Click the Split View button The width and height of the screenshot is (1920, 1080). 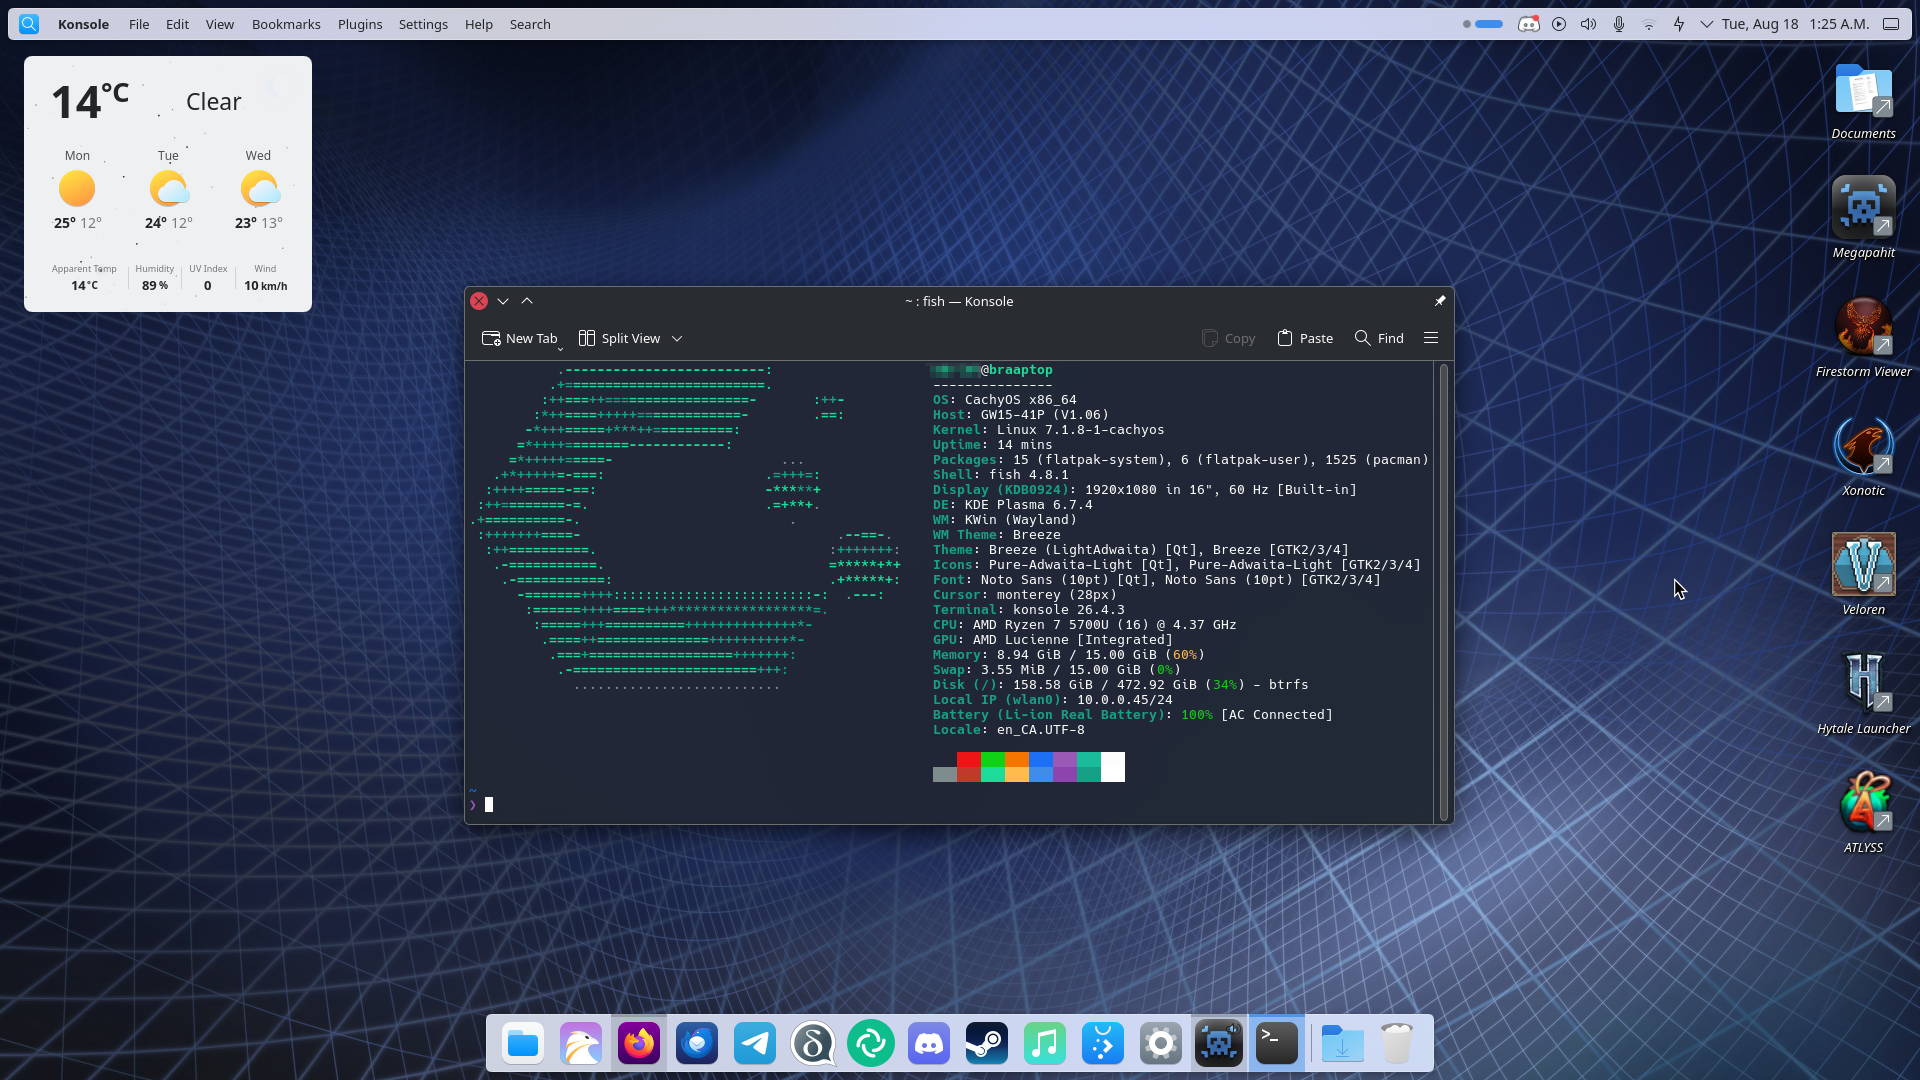620,338
